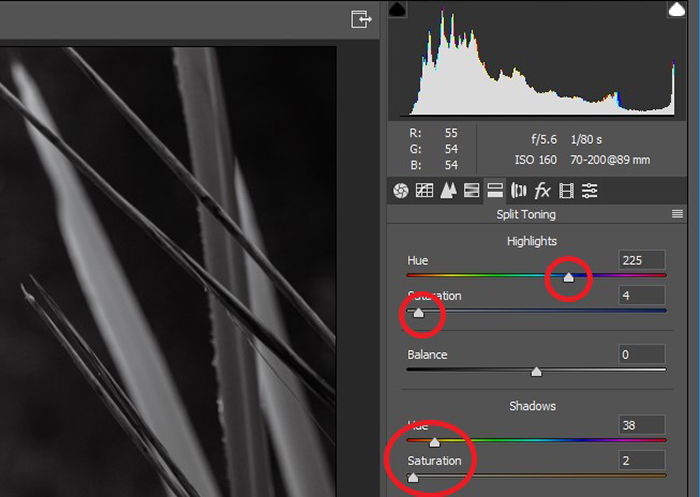Toggle the shadow clipping warning triangle
Viewport: 700px width, 497px height.
397,9
